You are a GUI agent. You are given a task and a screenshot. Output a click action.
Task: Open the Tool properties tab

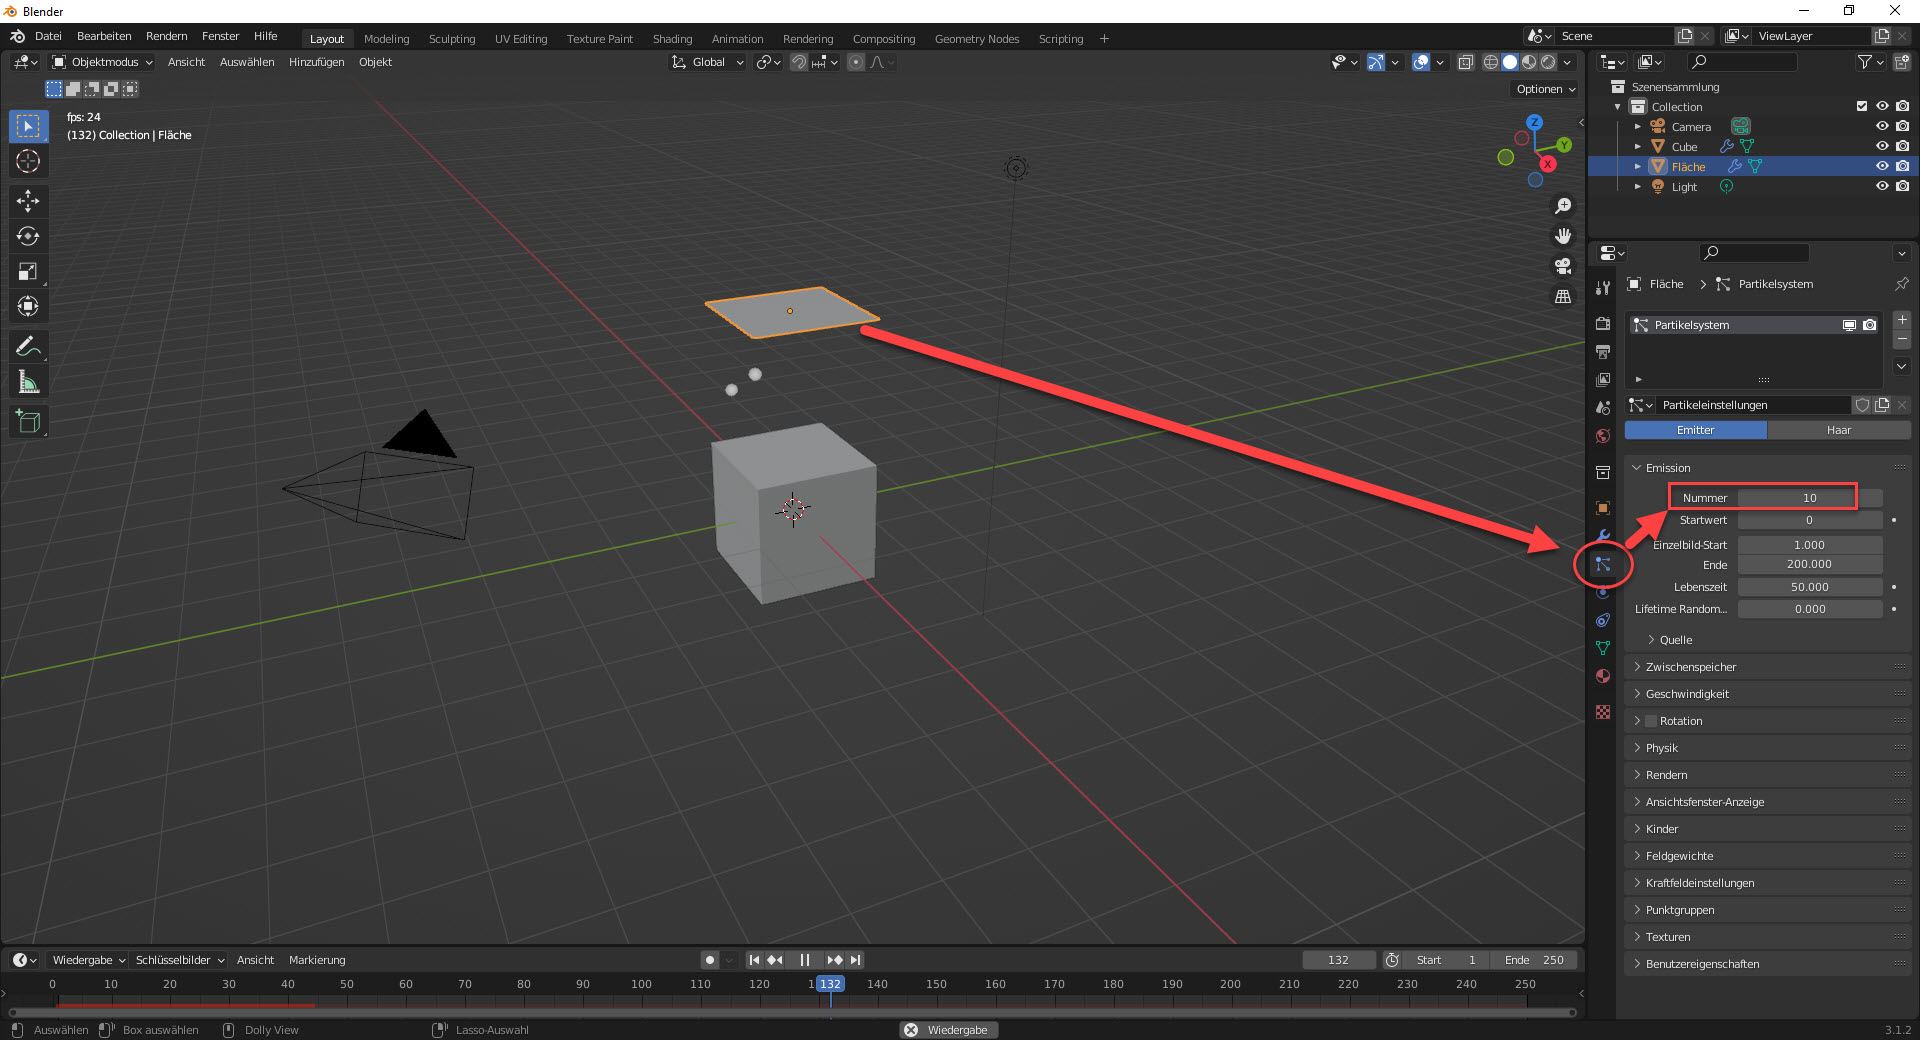point(1603,288)
